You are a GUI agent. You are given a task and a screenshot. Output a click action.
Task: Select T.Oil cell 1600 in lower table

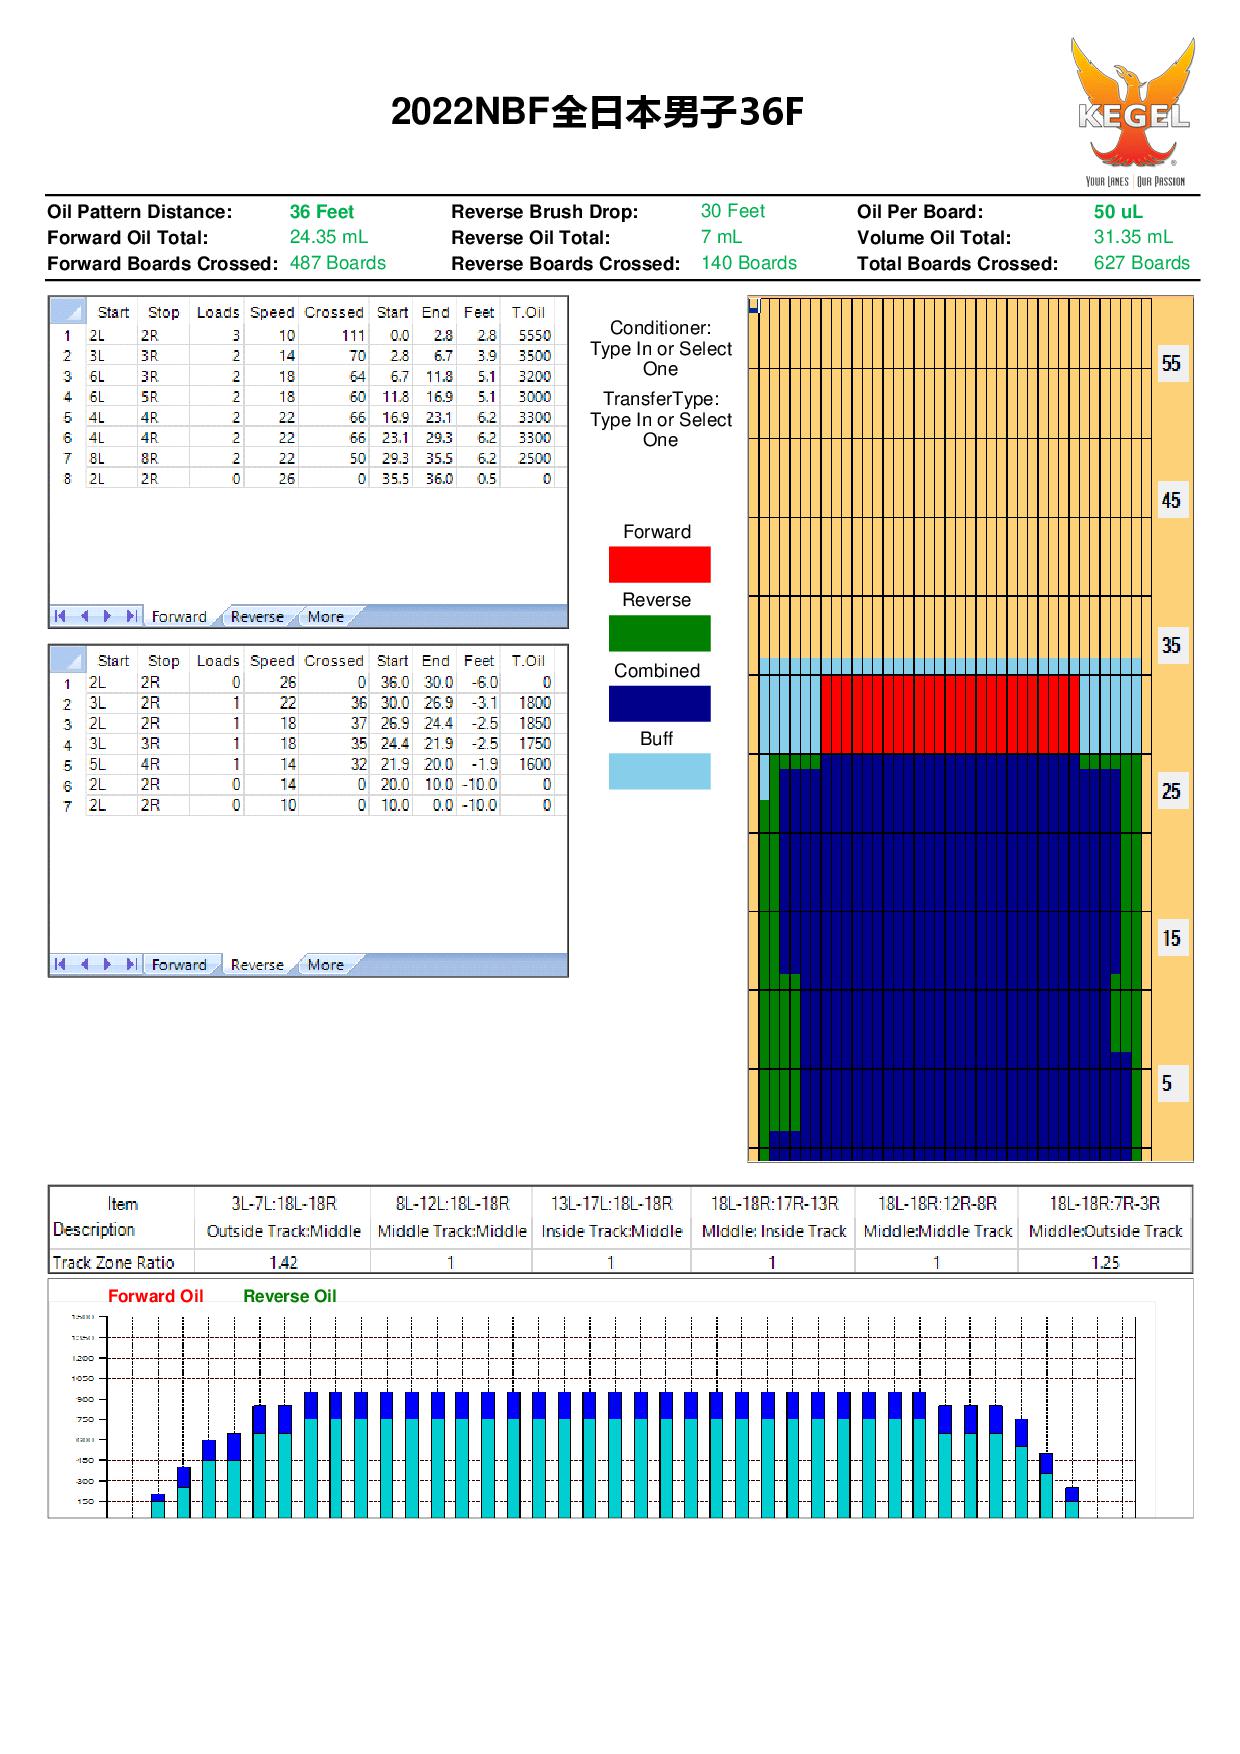pyautogui.click(x=528, y=764)
